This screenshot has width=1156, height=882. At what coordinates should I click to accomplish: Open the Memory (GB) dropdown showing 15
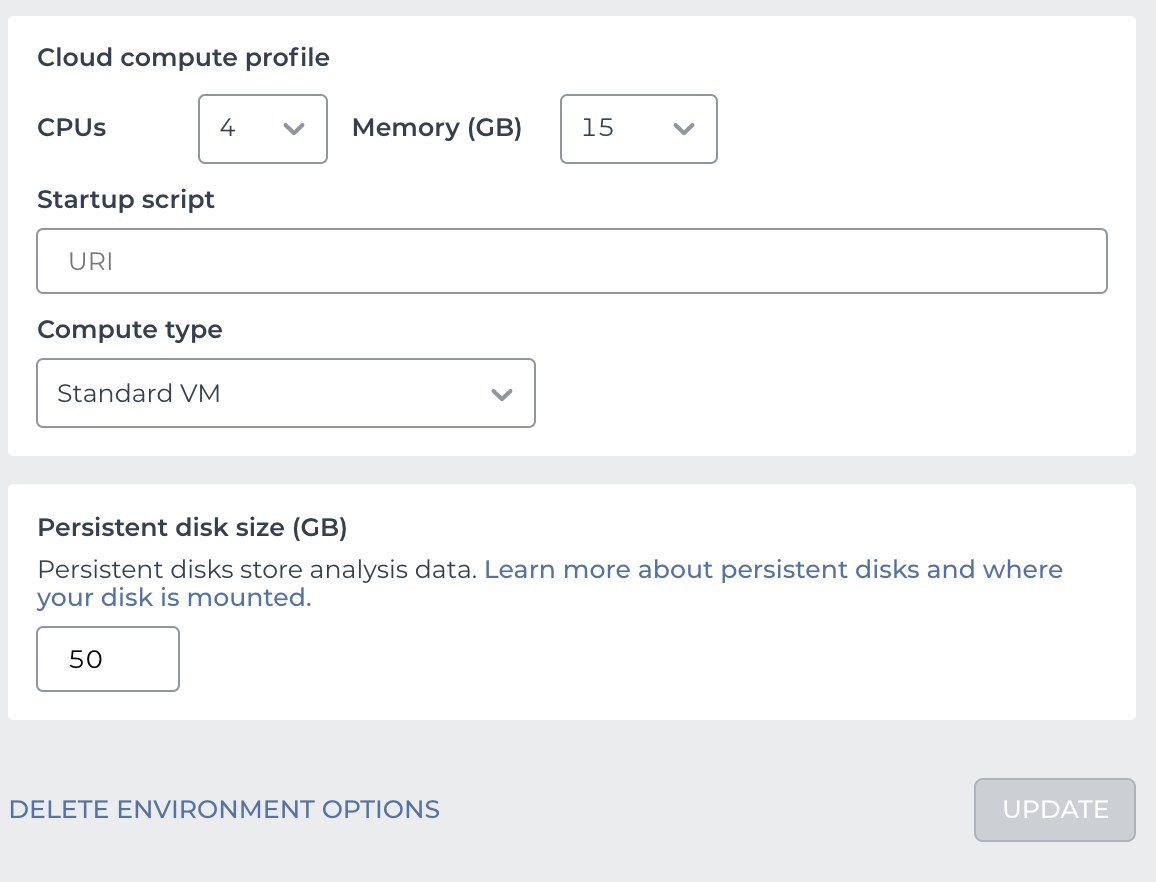(638, 129)
